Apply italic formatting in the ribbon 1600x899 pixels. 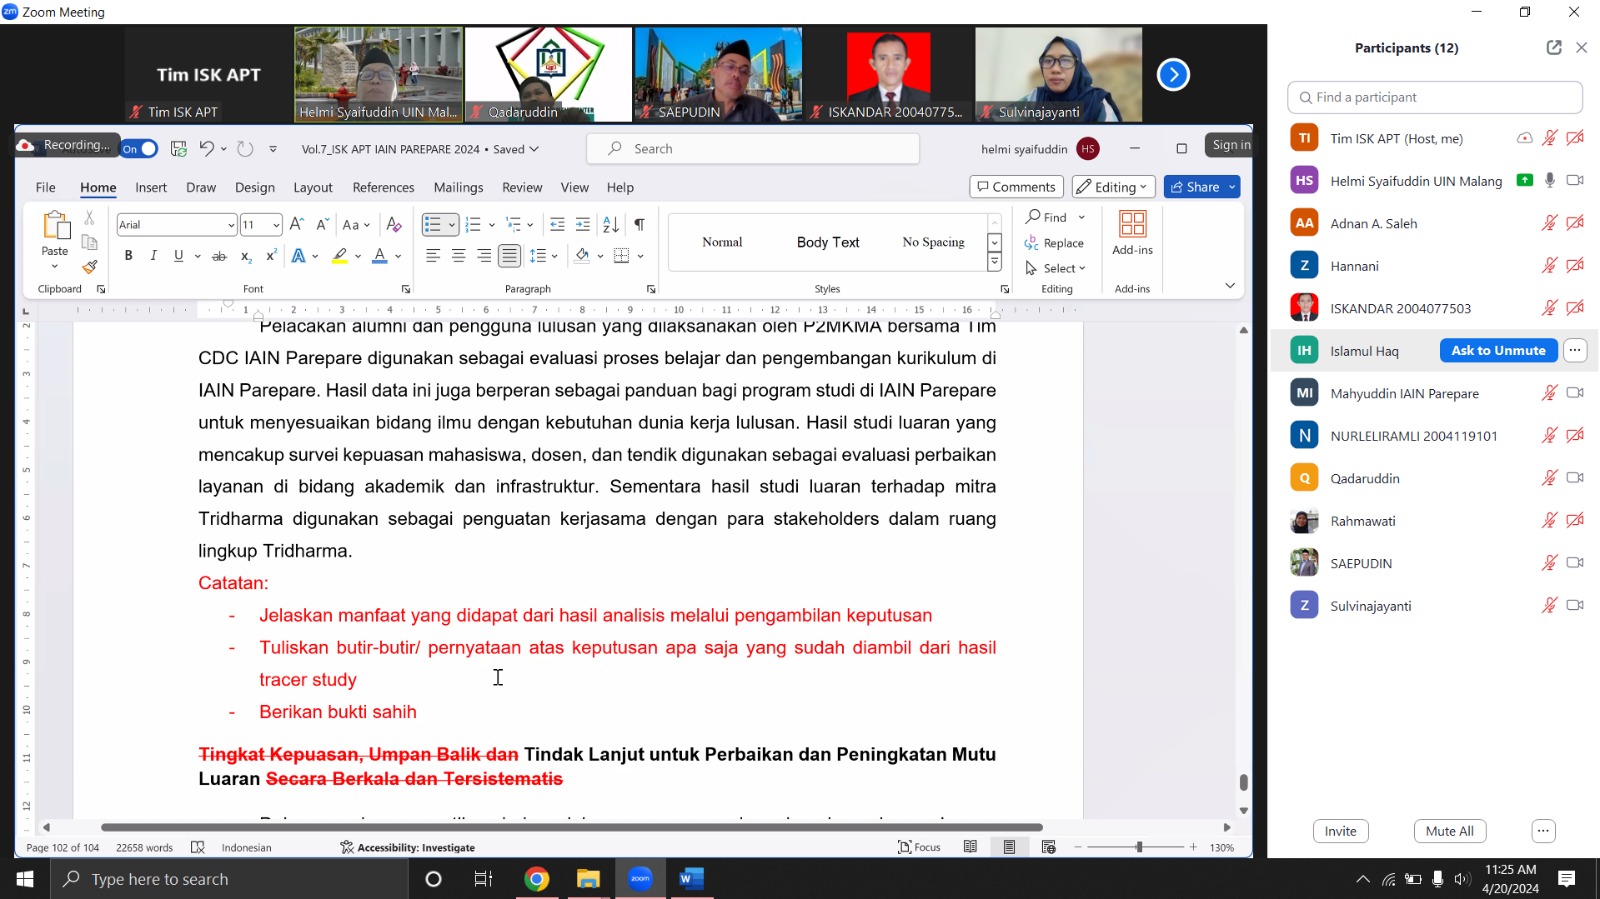point(153,256)
